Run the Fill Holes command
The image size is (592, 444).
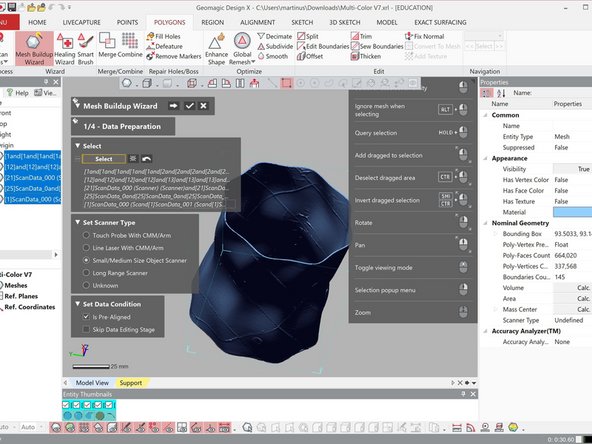pyautogui.click(x=163, y=36)
